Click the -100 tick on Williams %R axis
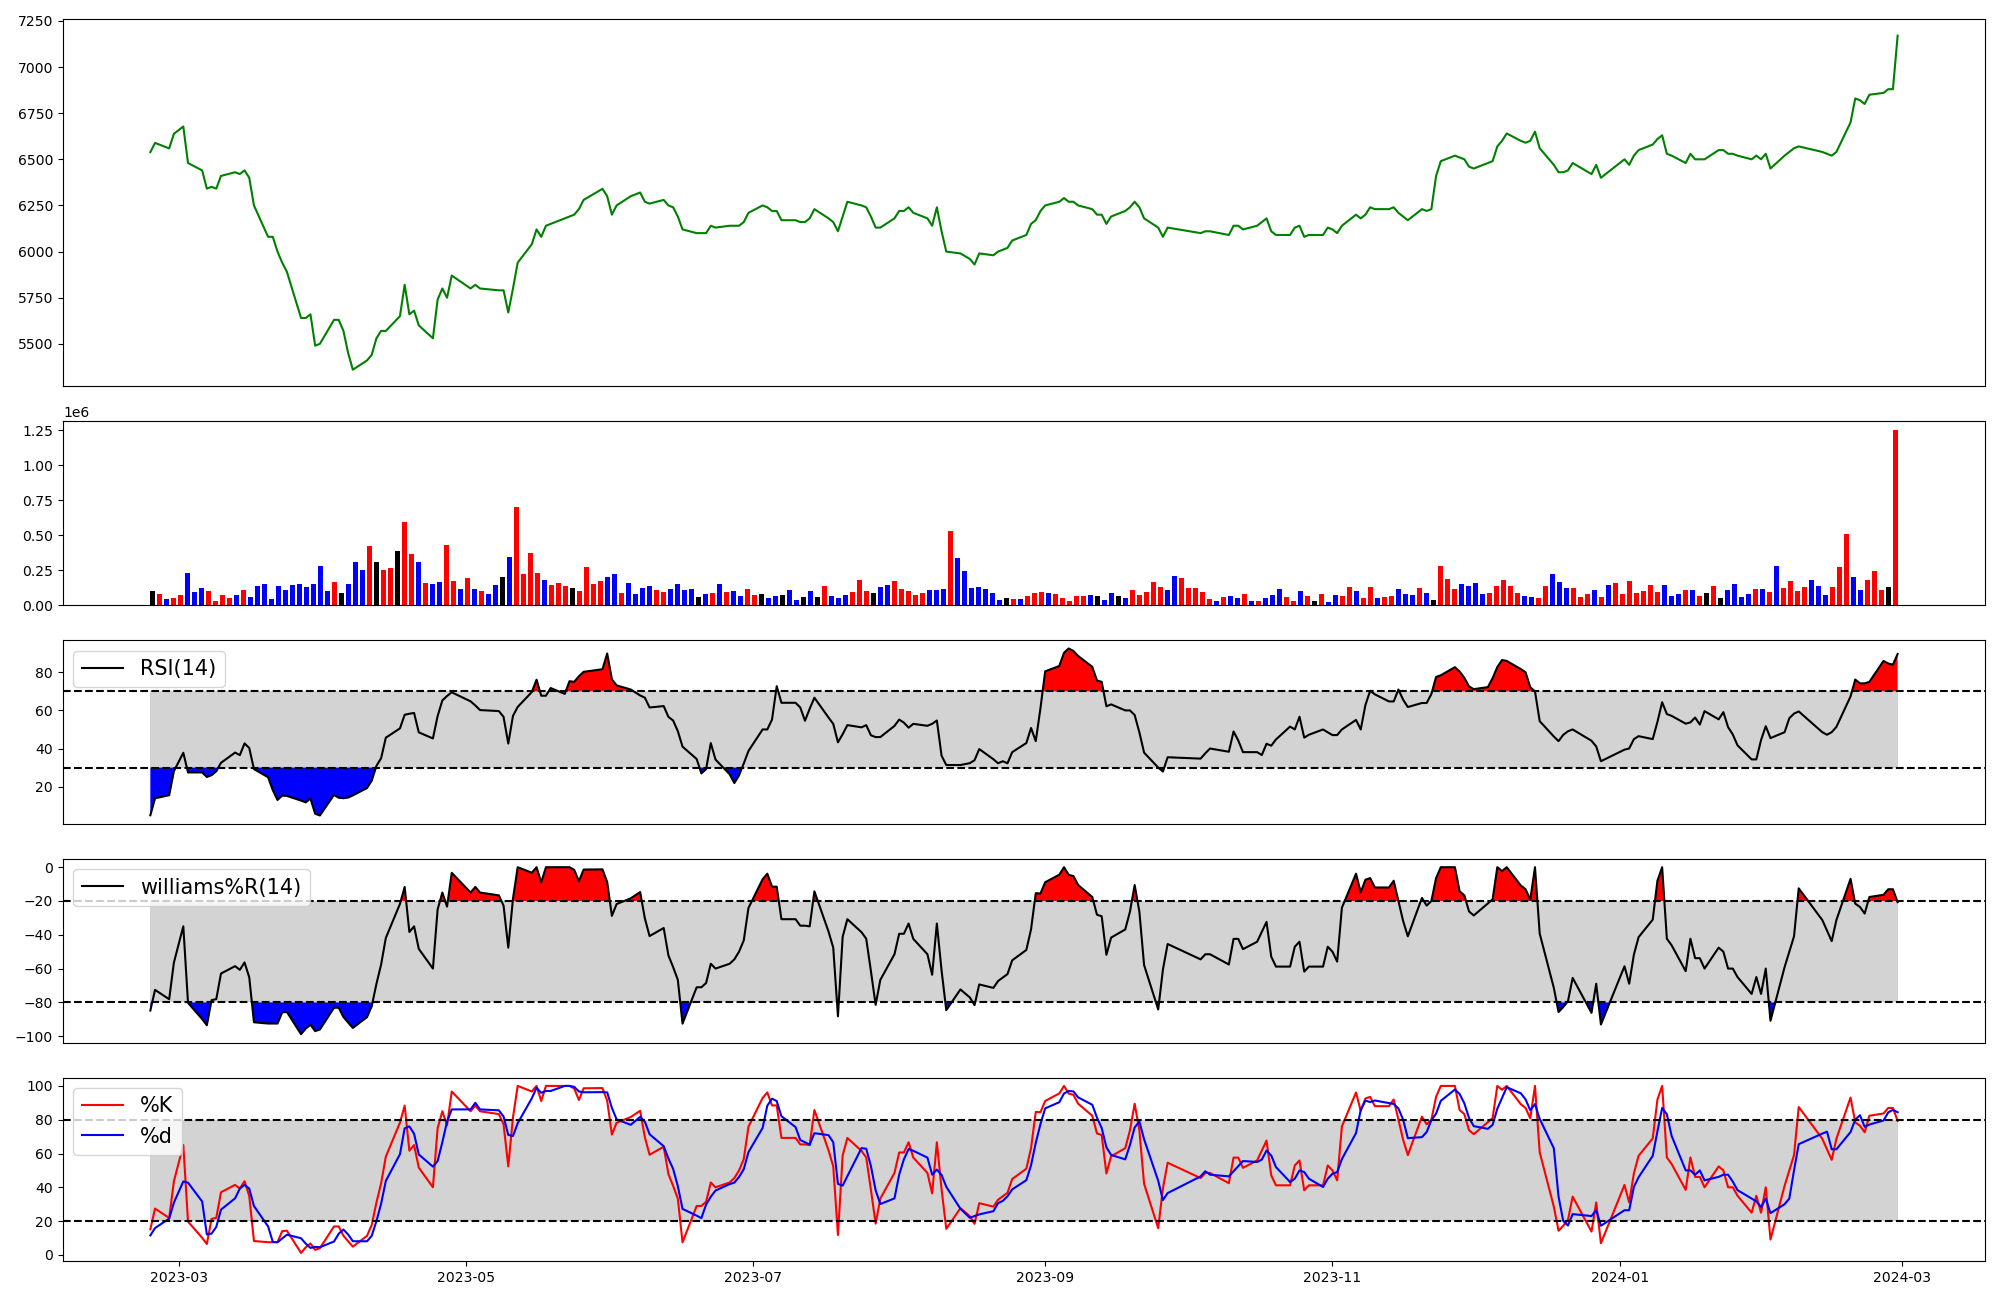 (33, 1037)
